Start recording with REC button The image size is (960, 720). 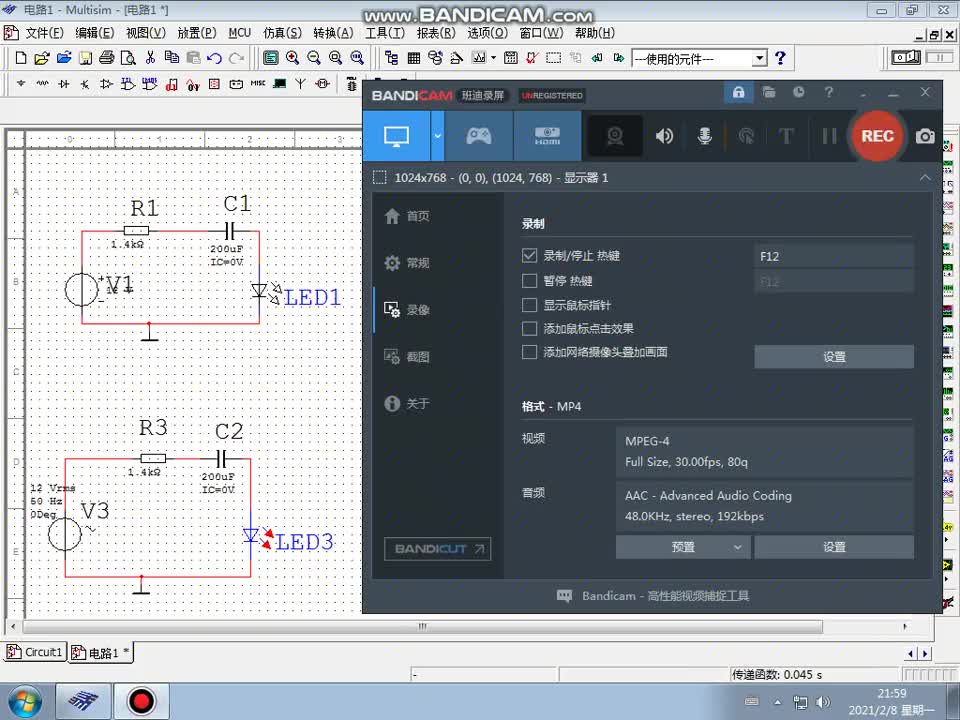[877, 136]
